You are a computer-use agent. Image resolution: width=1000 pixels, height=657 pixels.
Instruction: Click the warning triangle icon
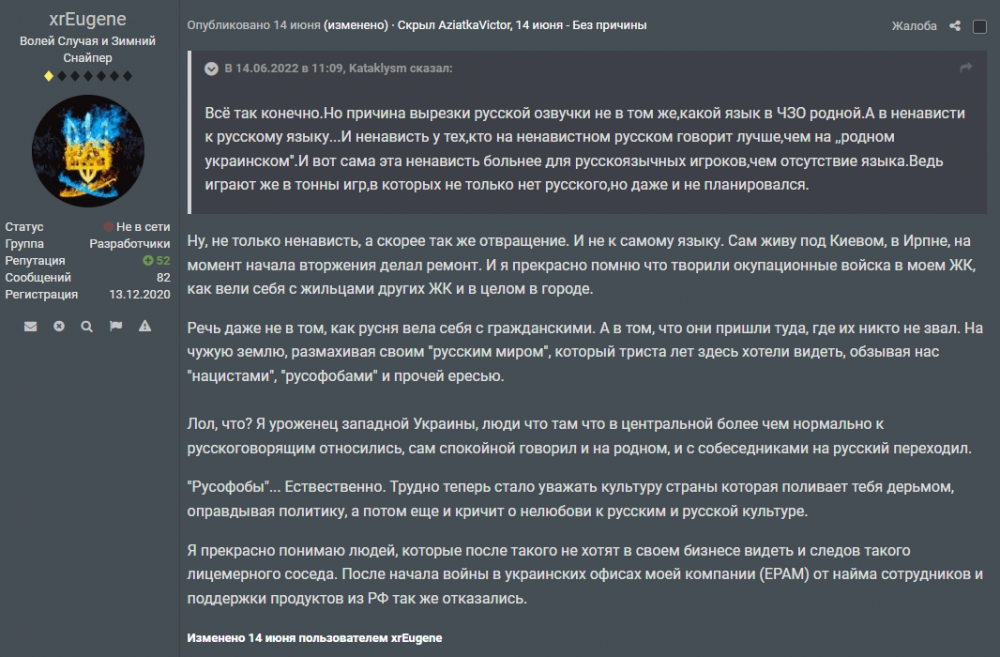(145, 326)
